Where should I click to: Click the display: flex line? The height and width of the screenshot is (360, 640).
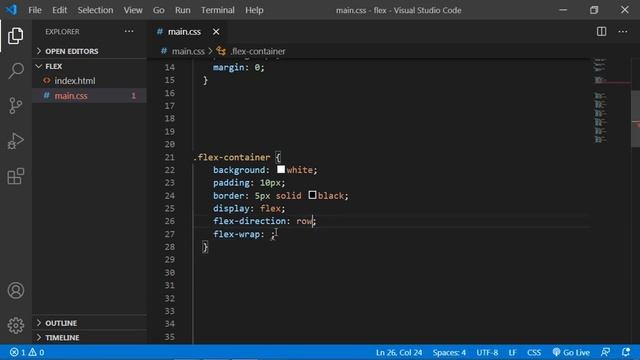(x=249, y=209)
